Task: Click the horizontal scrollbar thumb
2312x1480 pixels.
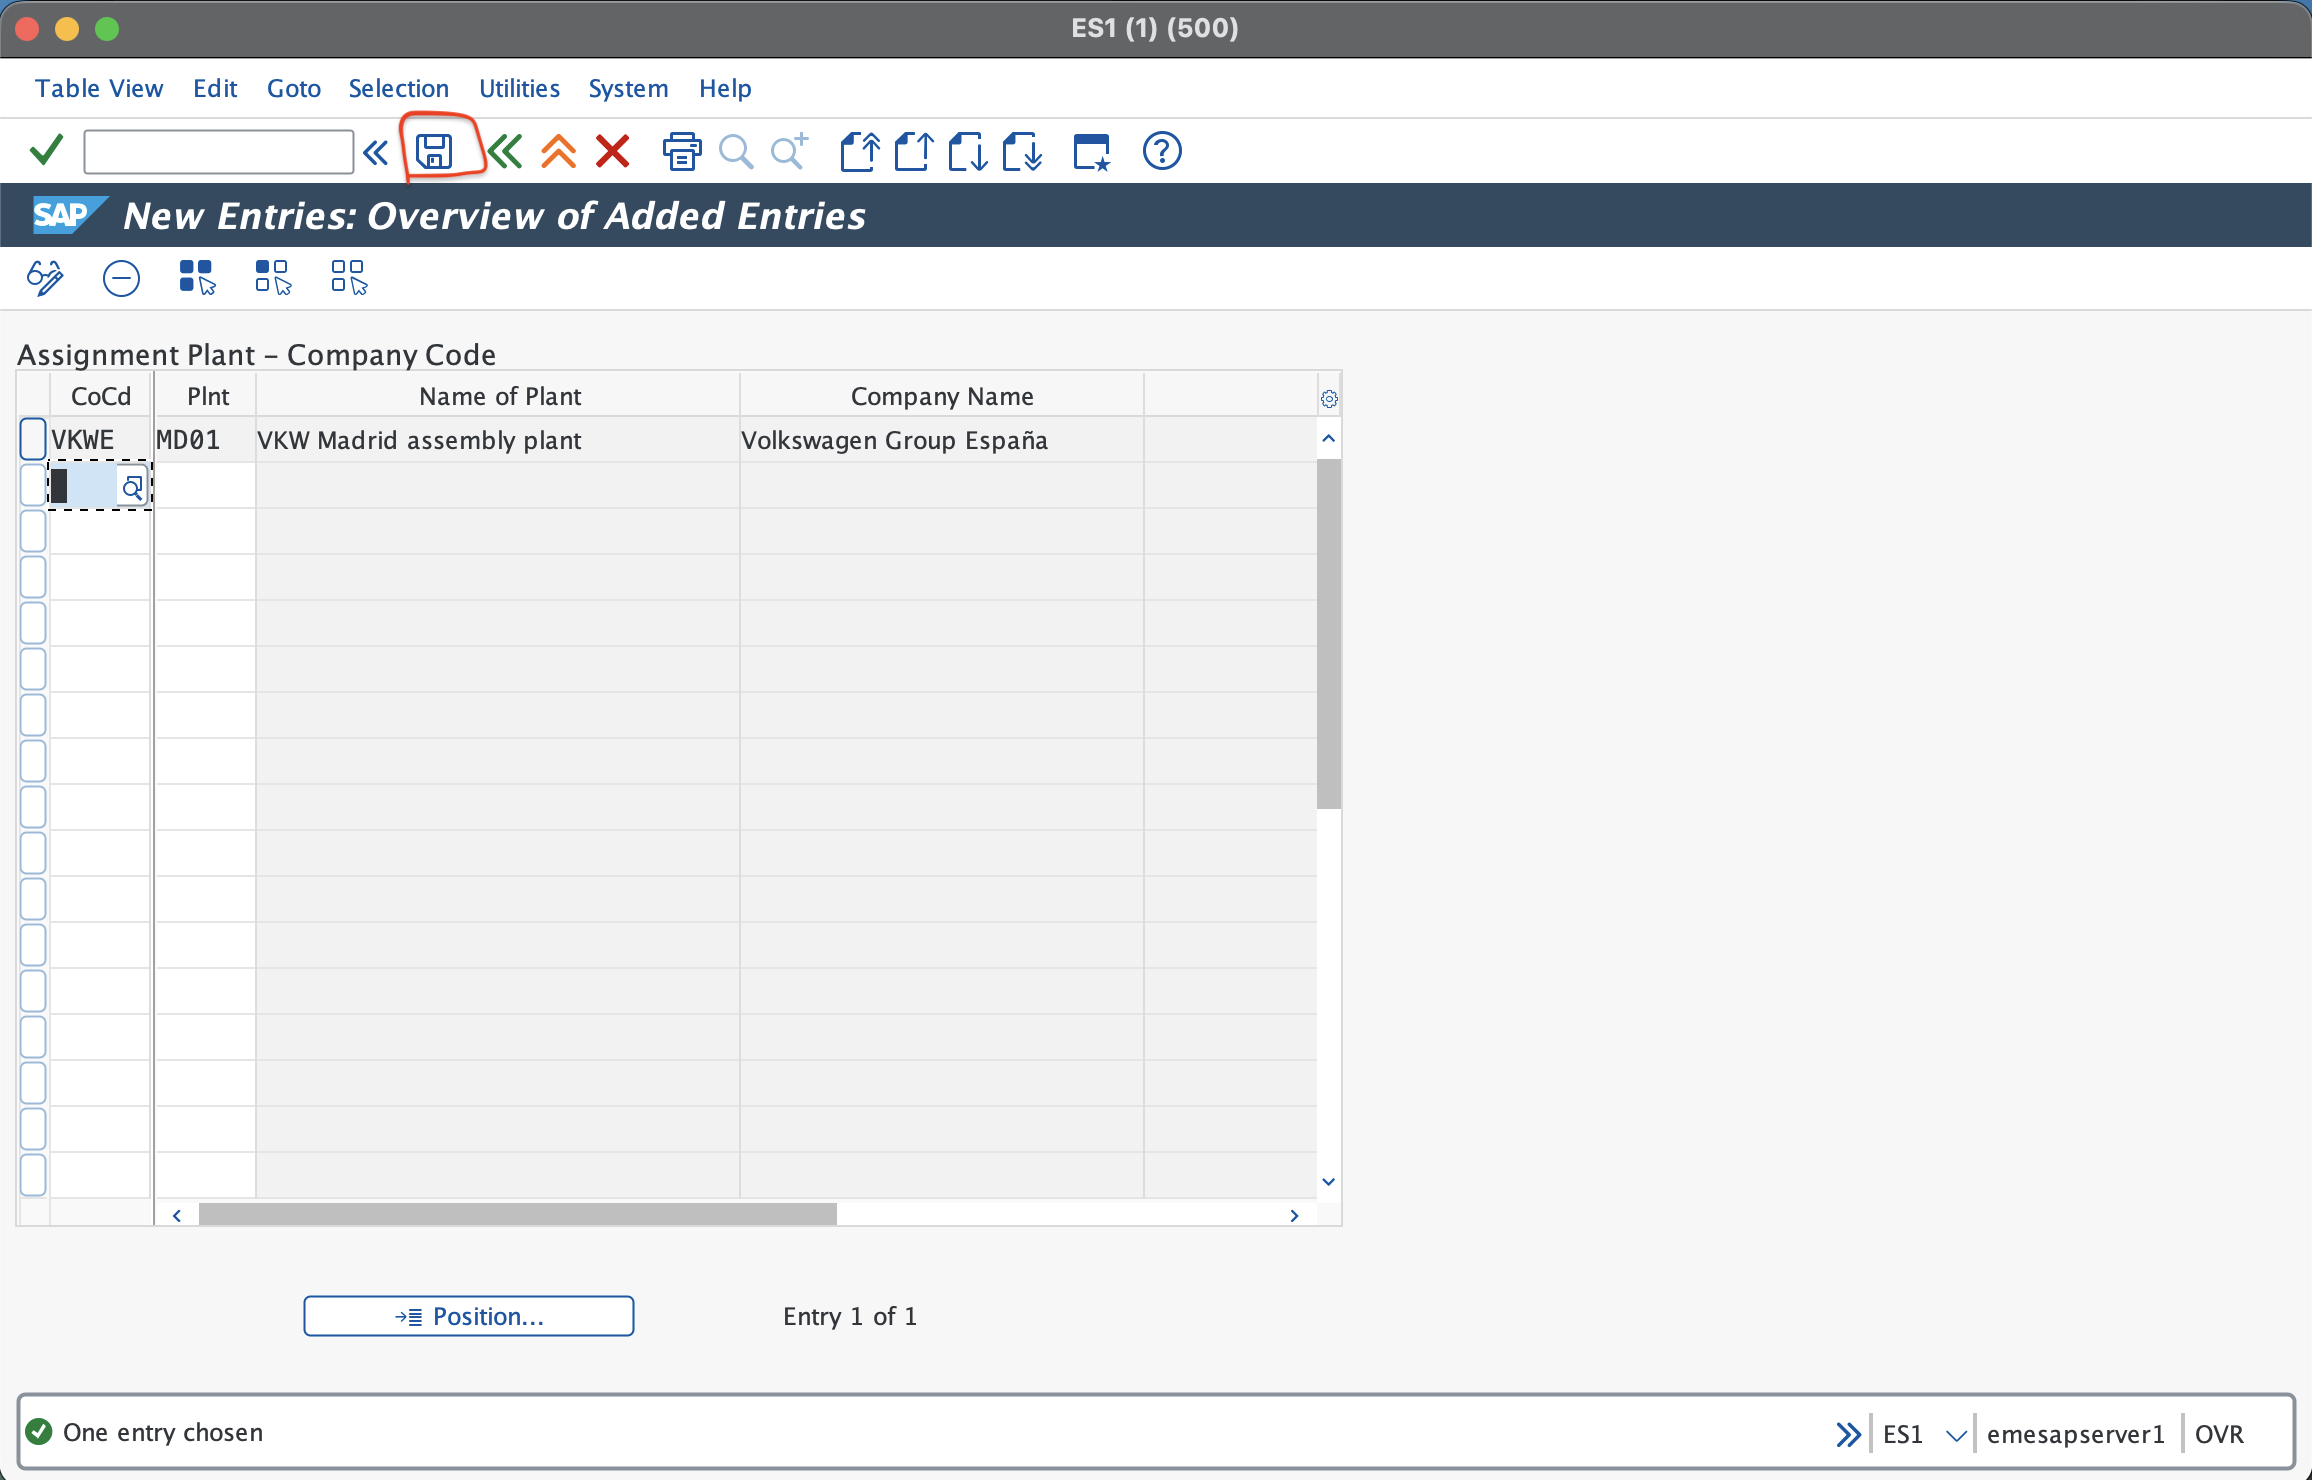Action: (518, 1214)
